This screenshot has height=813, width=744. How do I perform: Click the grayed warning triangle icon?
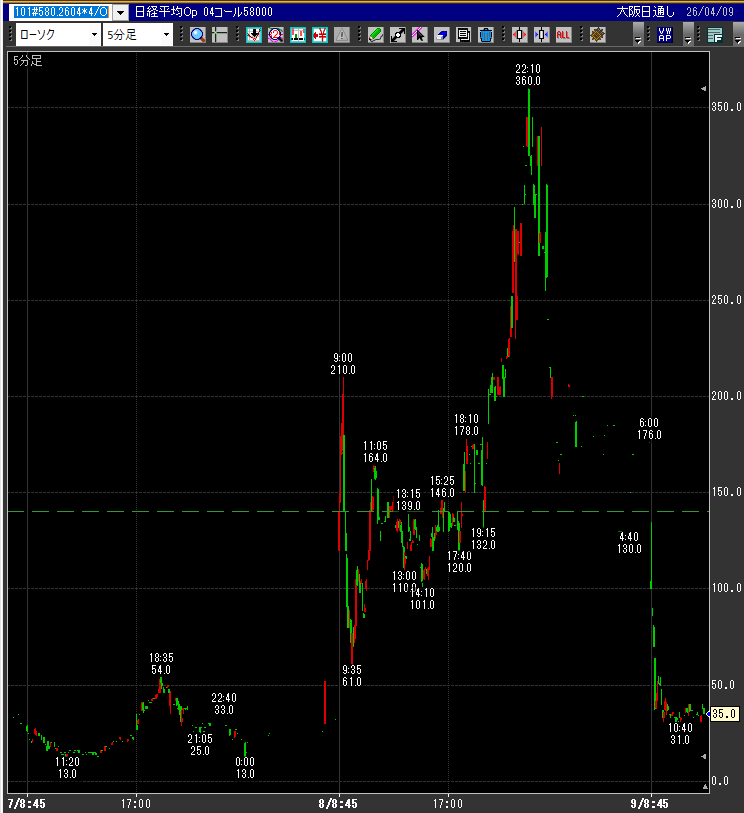click(x=342, y=35)
